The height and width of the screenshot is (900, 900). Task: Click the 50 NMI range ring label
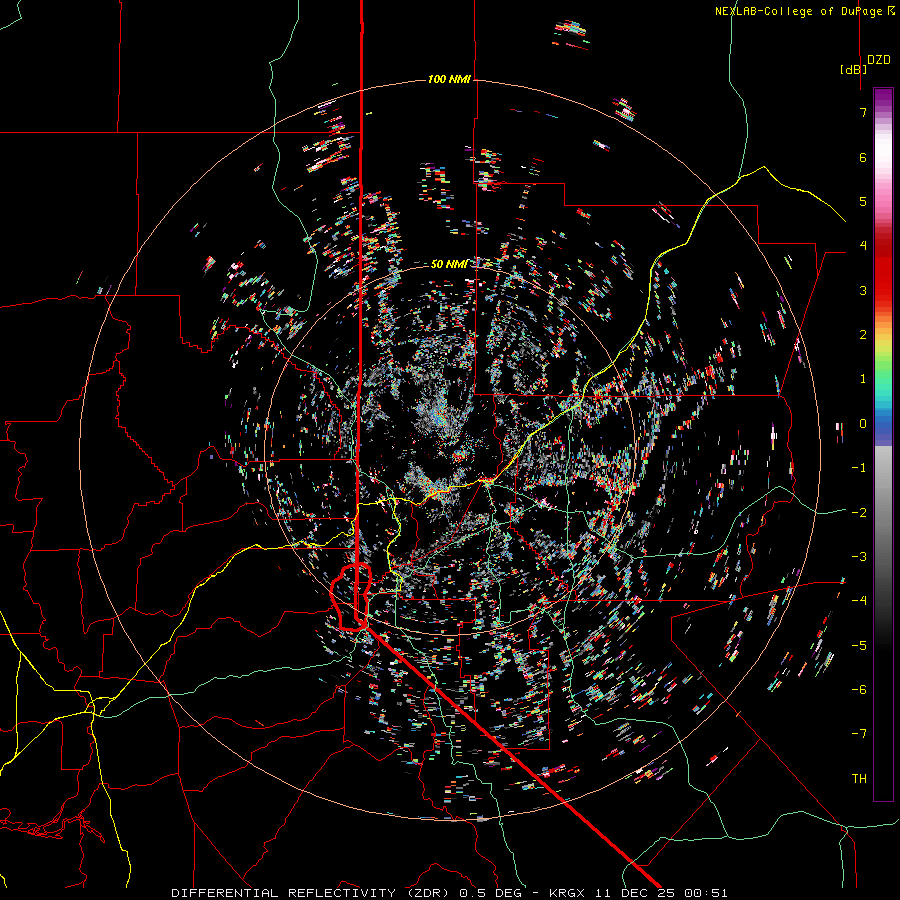click(x=449, y=264)
